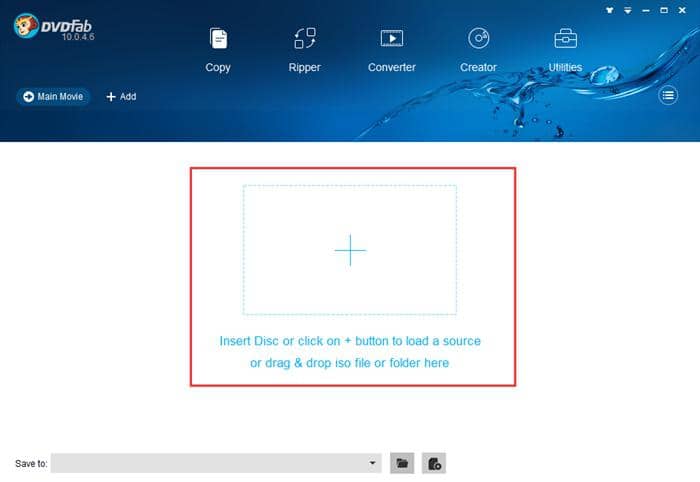Minimize the DVDFab window
Image resolution: width=700 pixels, height=482 pixels.
click(x=648, y=11)
